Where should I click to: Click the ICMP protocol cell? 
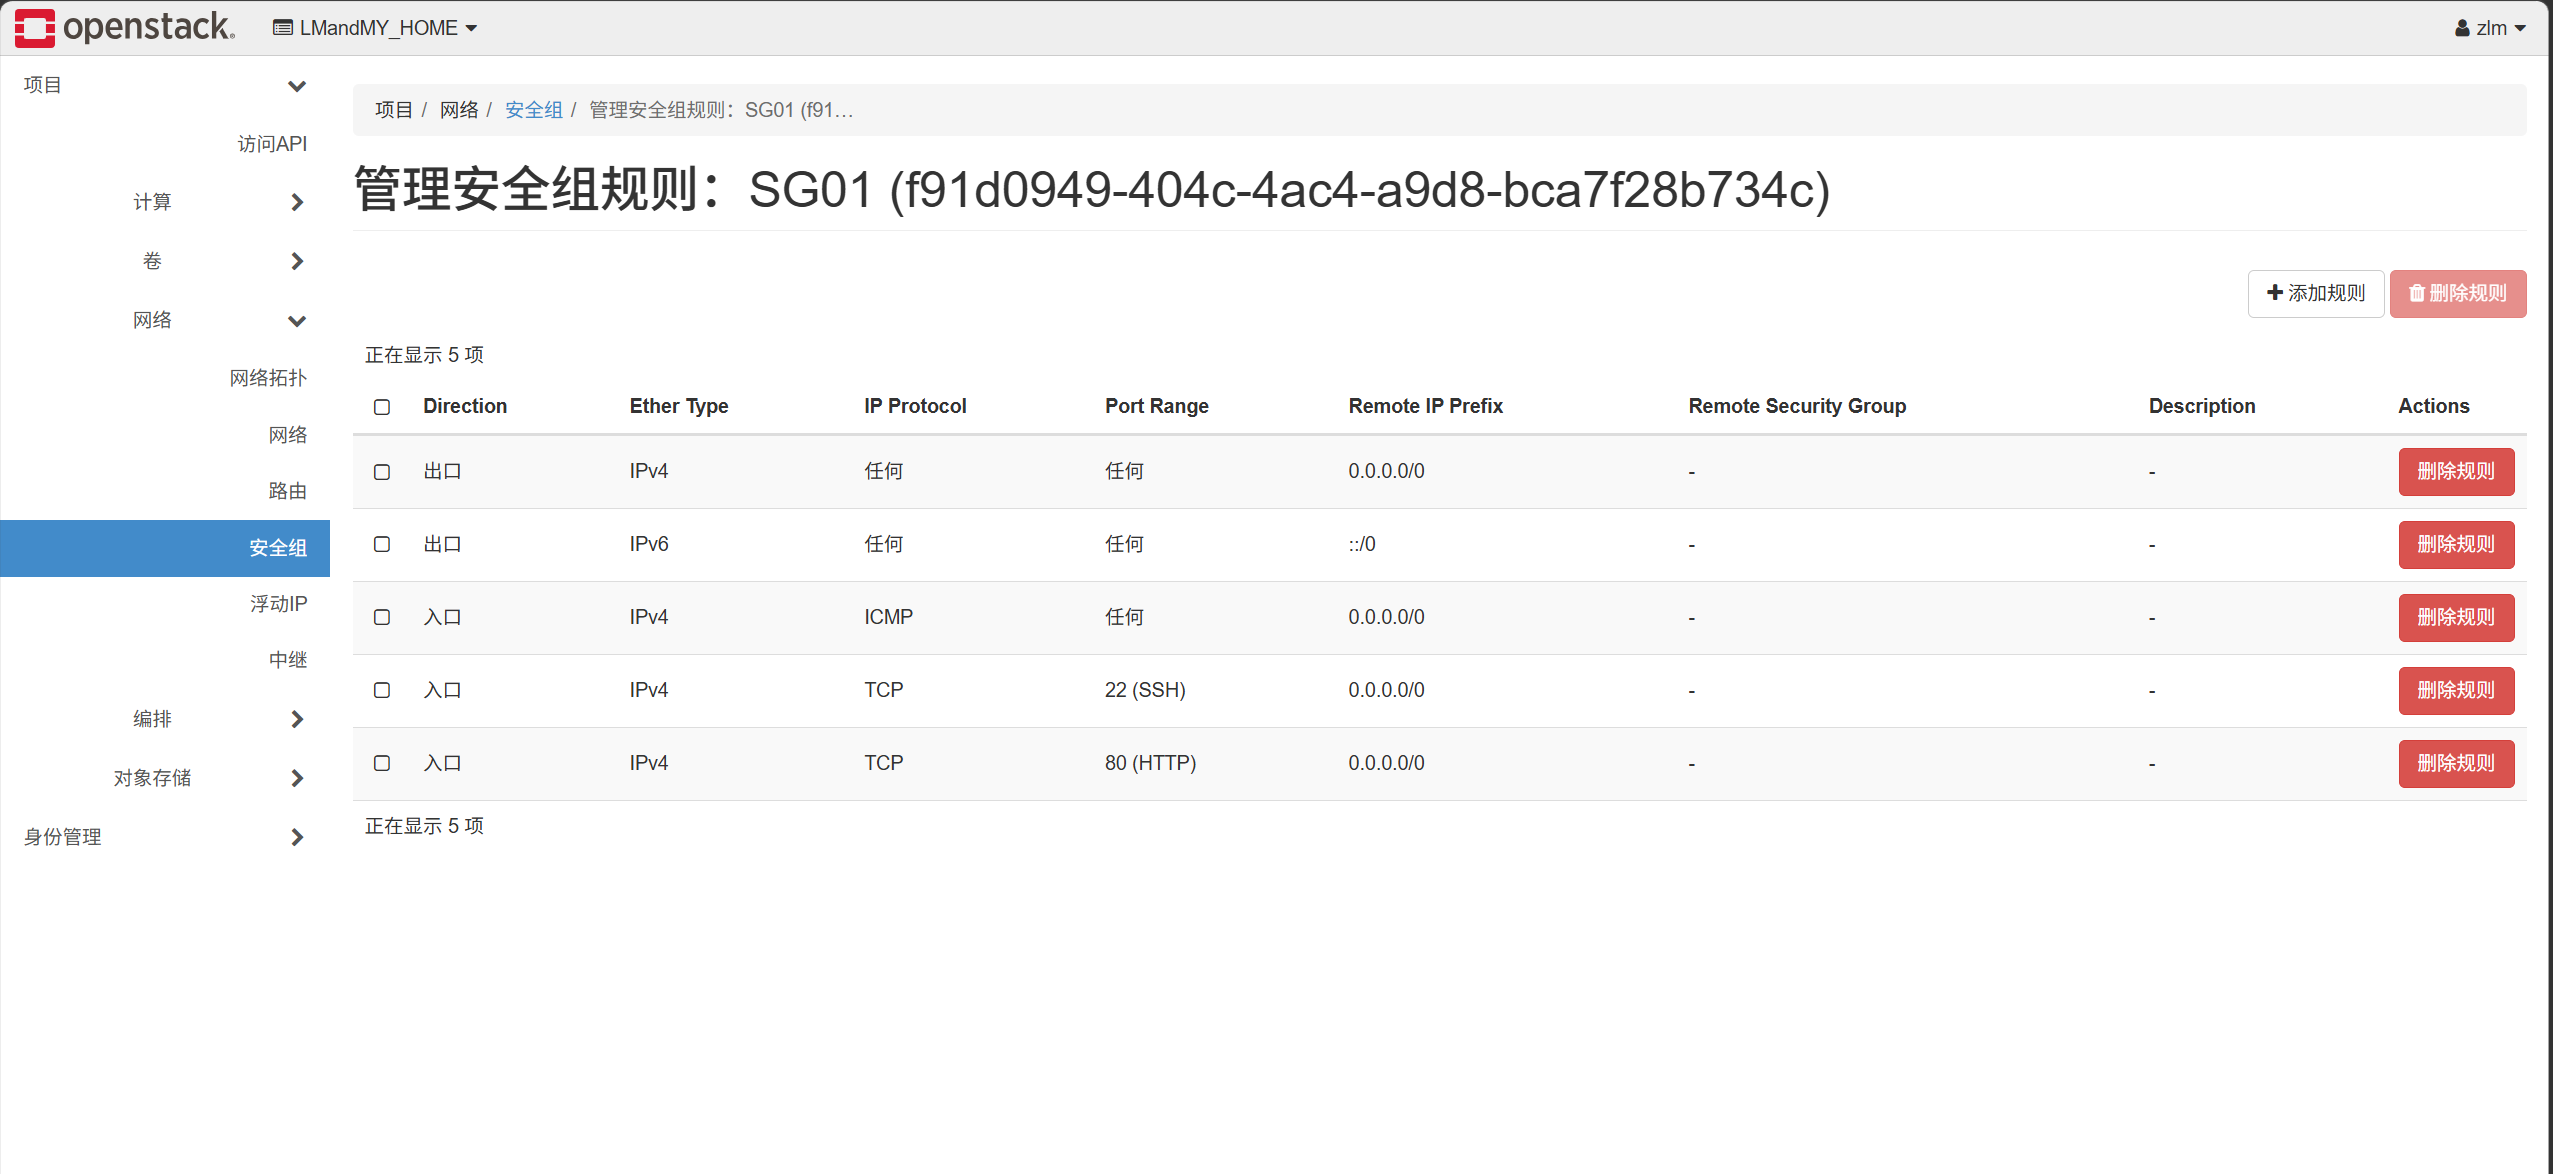888,617
